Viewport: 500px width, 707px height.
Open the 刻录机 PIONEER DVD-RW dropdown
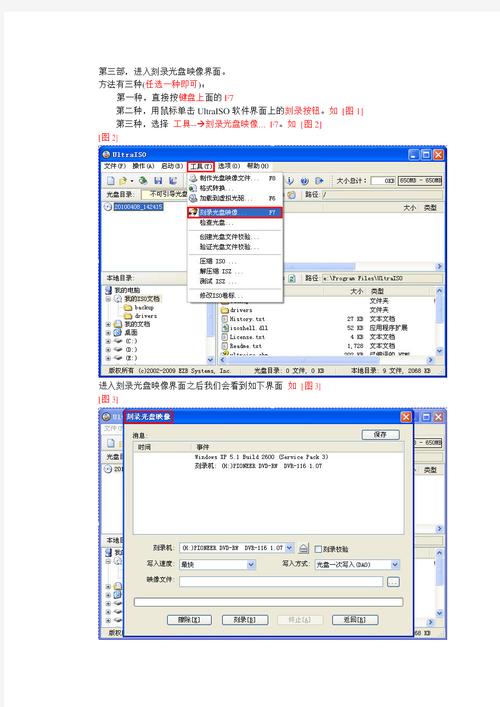289,548
